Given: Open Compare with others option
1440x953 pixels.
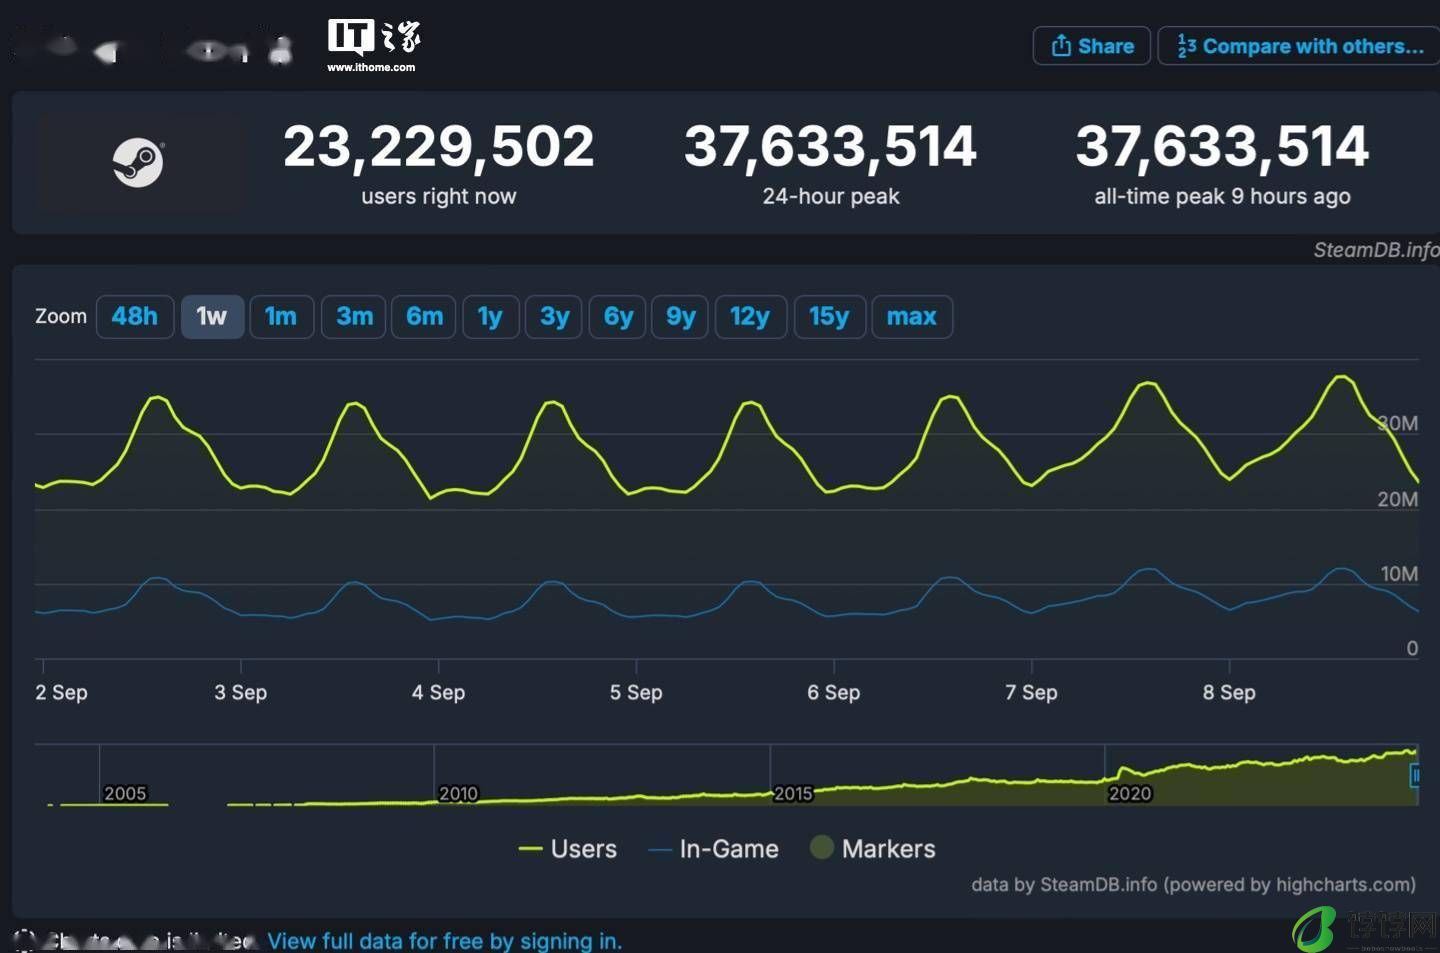Looking at the screenshot, I should coord(1299,46).
